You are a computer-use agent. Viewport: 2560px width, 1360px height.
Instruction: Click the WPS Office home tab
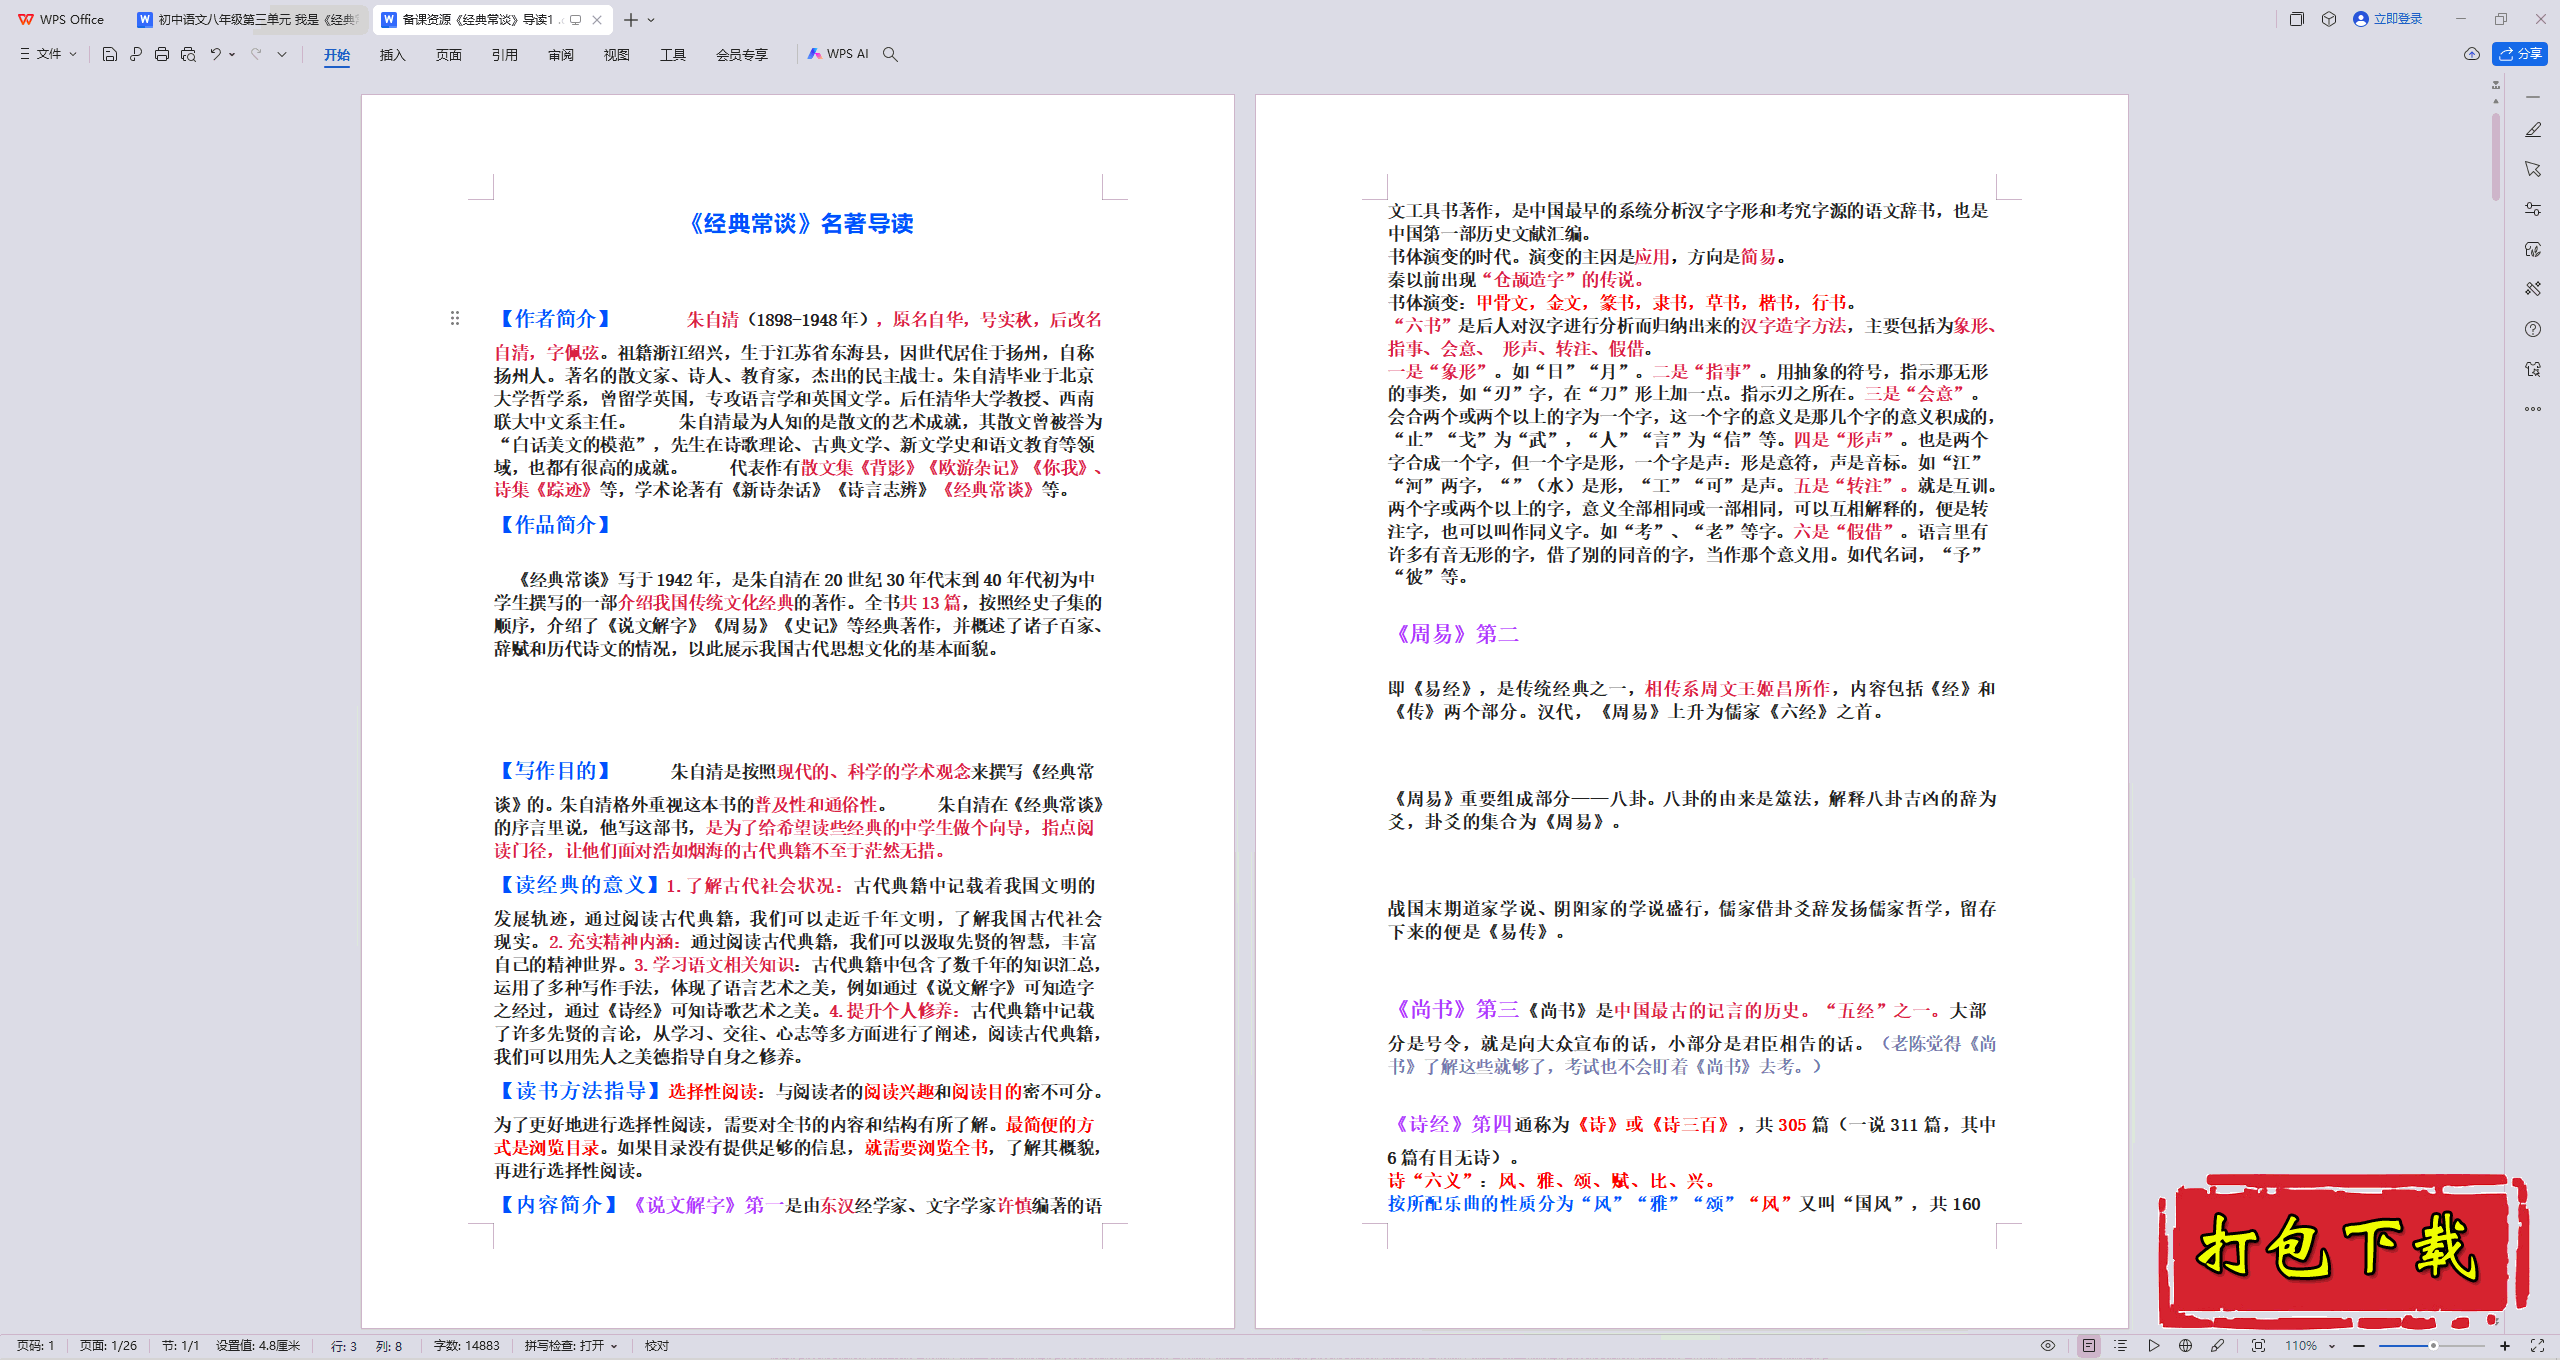click(61, 19)
